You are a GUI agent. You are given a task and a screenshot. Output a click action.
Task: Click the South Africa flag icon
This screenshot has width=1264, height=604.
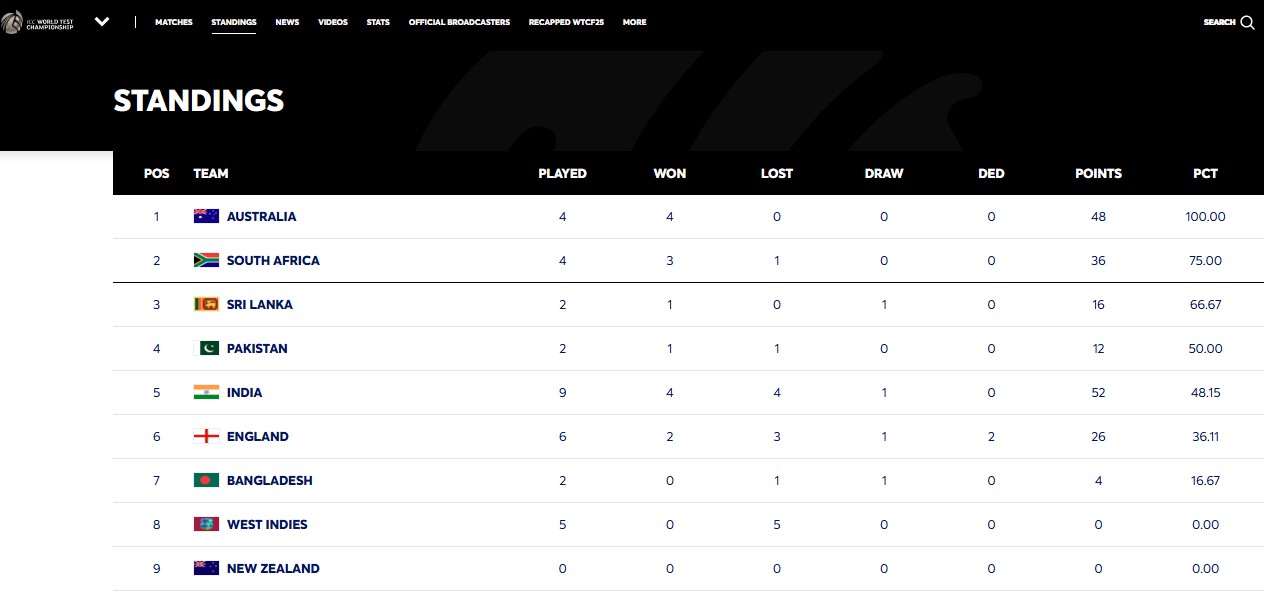(x=206, y=260)
